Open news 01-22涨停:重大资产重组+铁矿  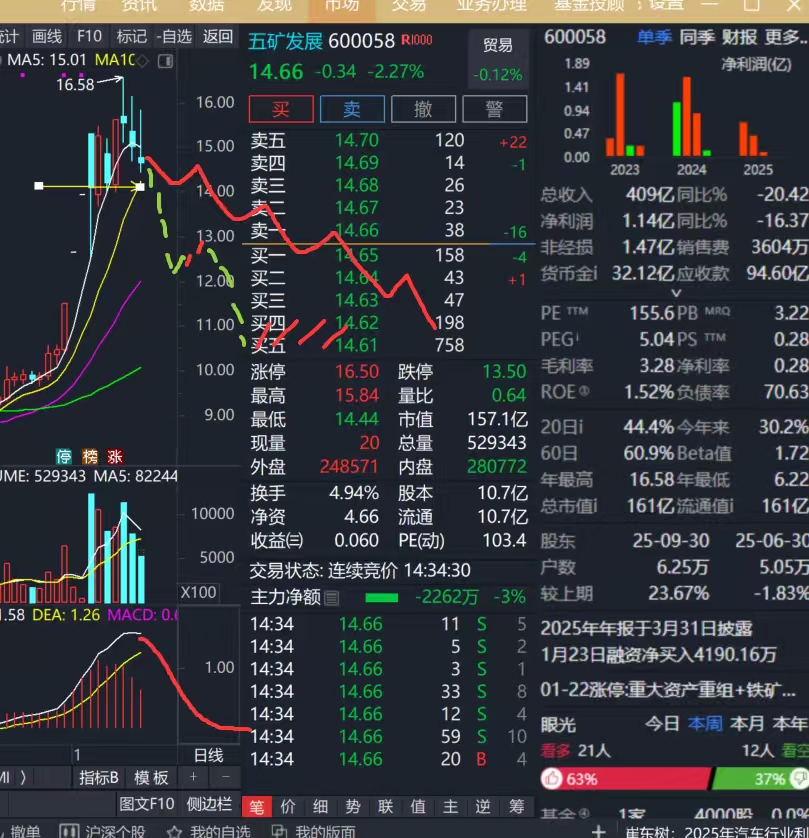[668, 690]
